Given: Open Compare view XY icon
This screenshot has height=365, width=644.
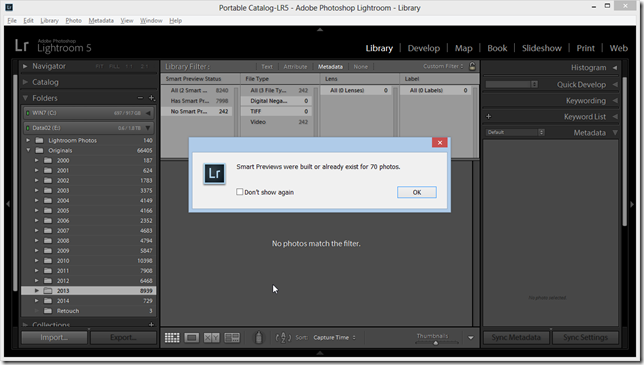Looking at the screenshot, I should pos(211,337).
